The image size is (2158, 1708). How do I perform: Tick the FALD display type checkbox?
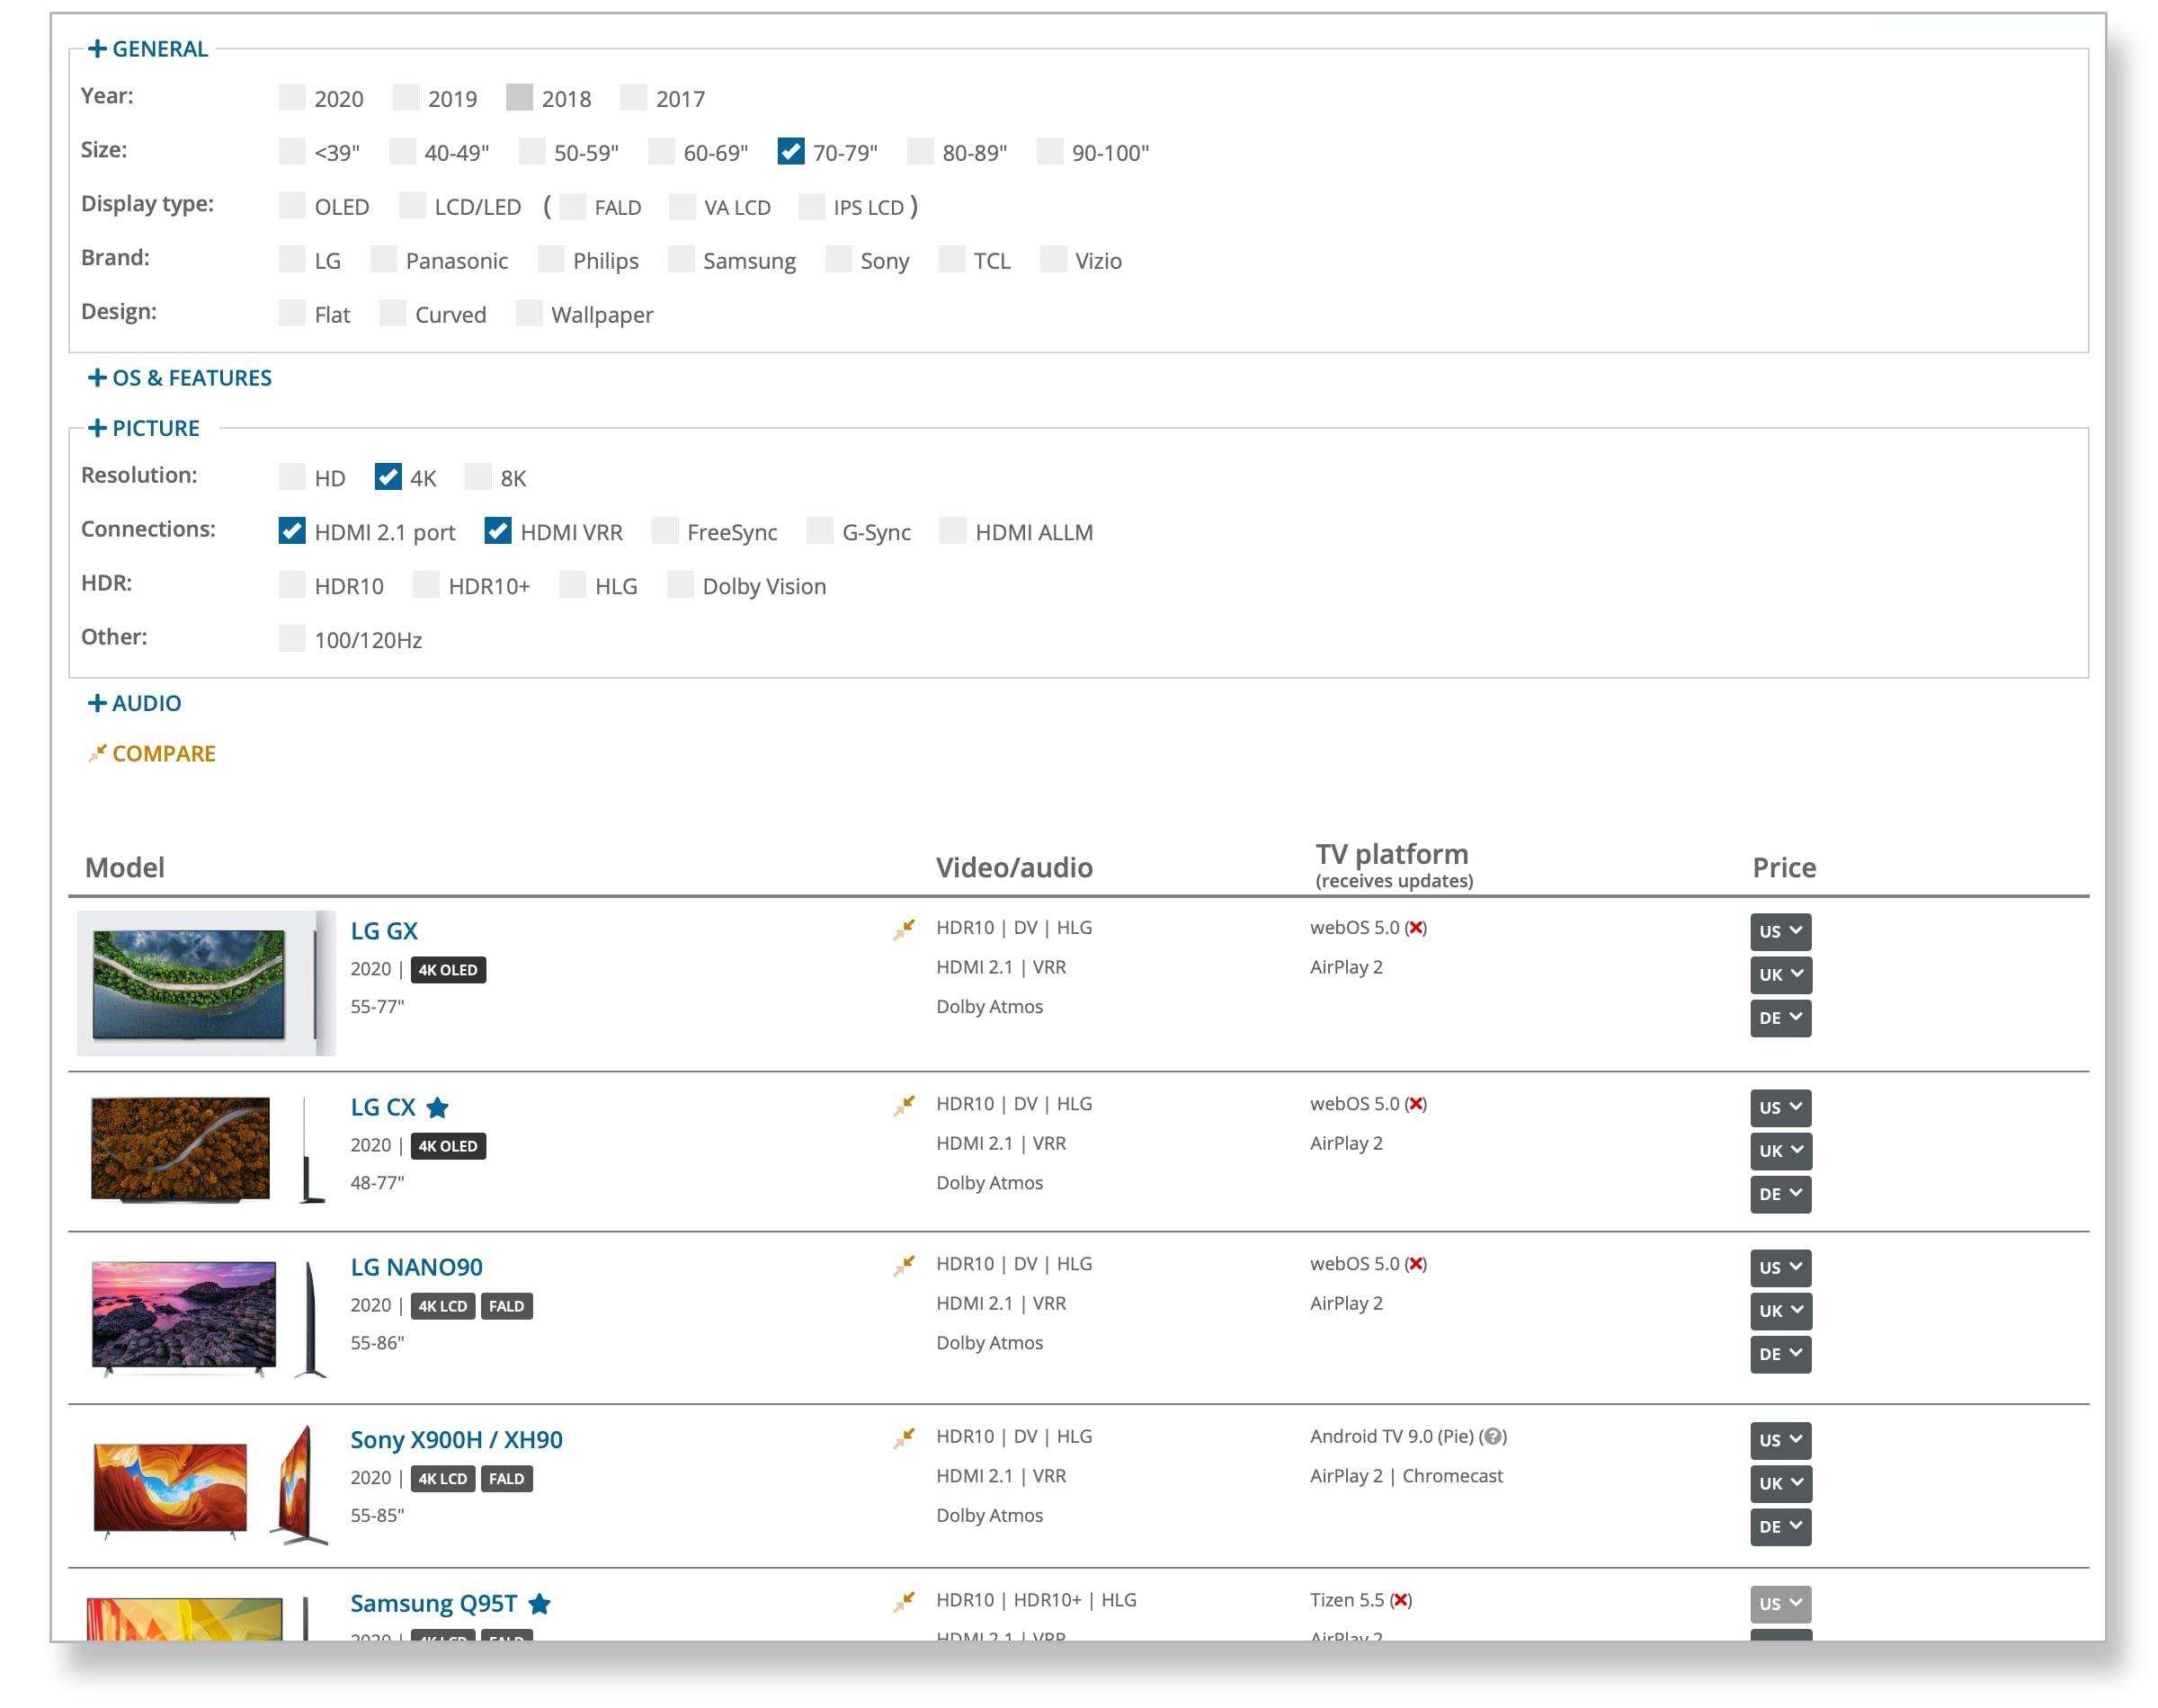(573, 206)
